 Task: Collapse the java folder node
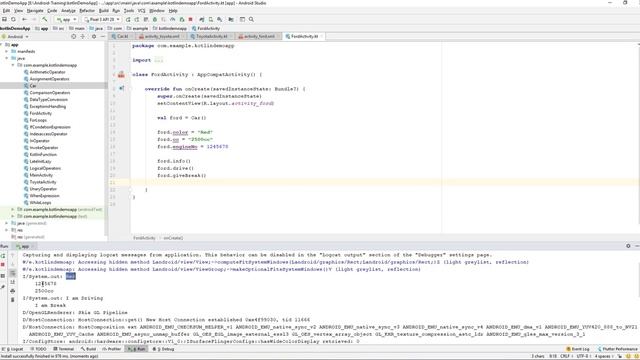click(7, 58)
